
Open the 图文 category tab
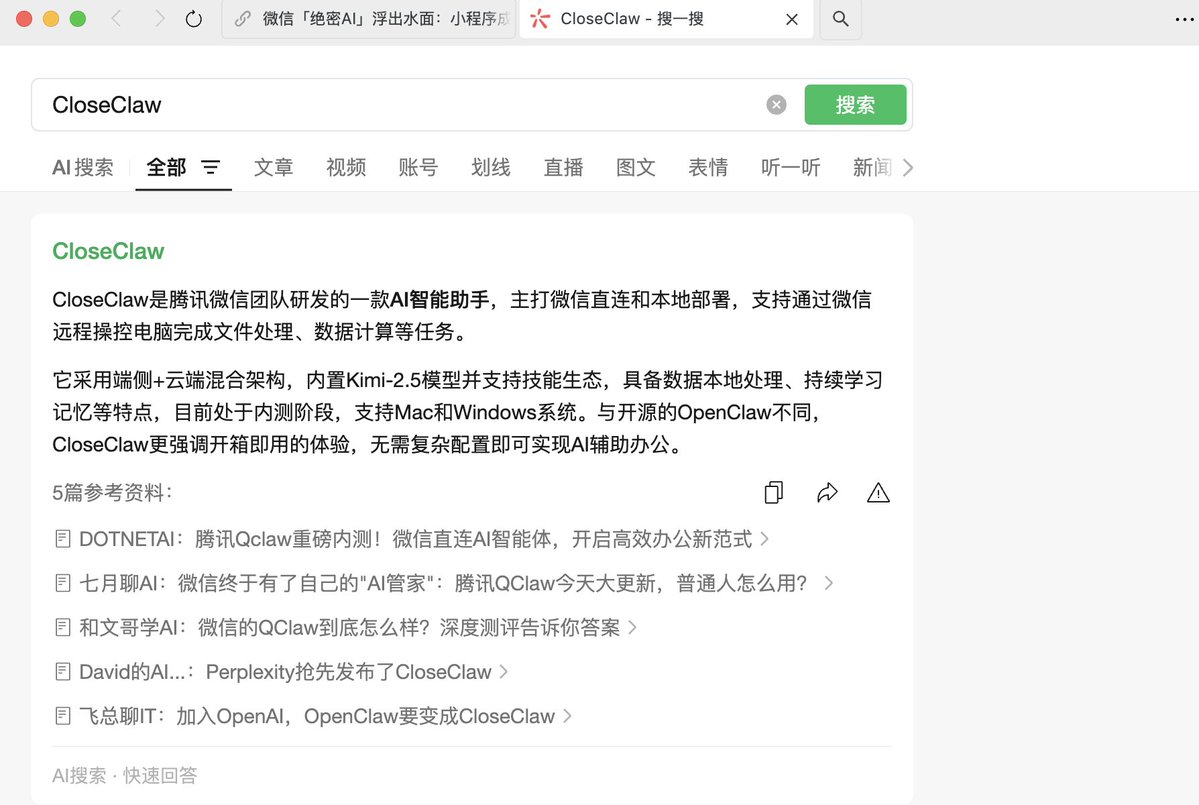(636, 167)
